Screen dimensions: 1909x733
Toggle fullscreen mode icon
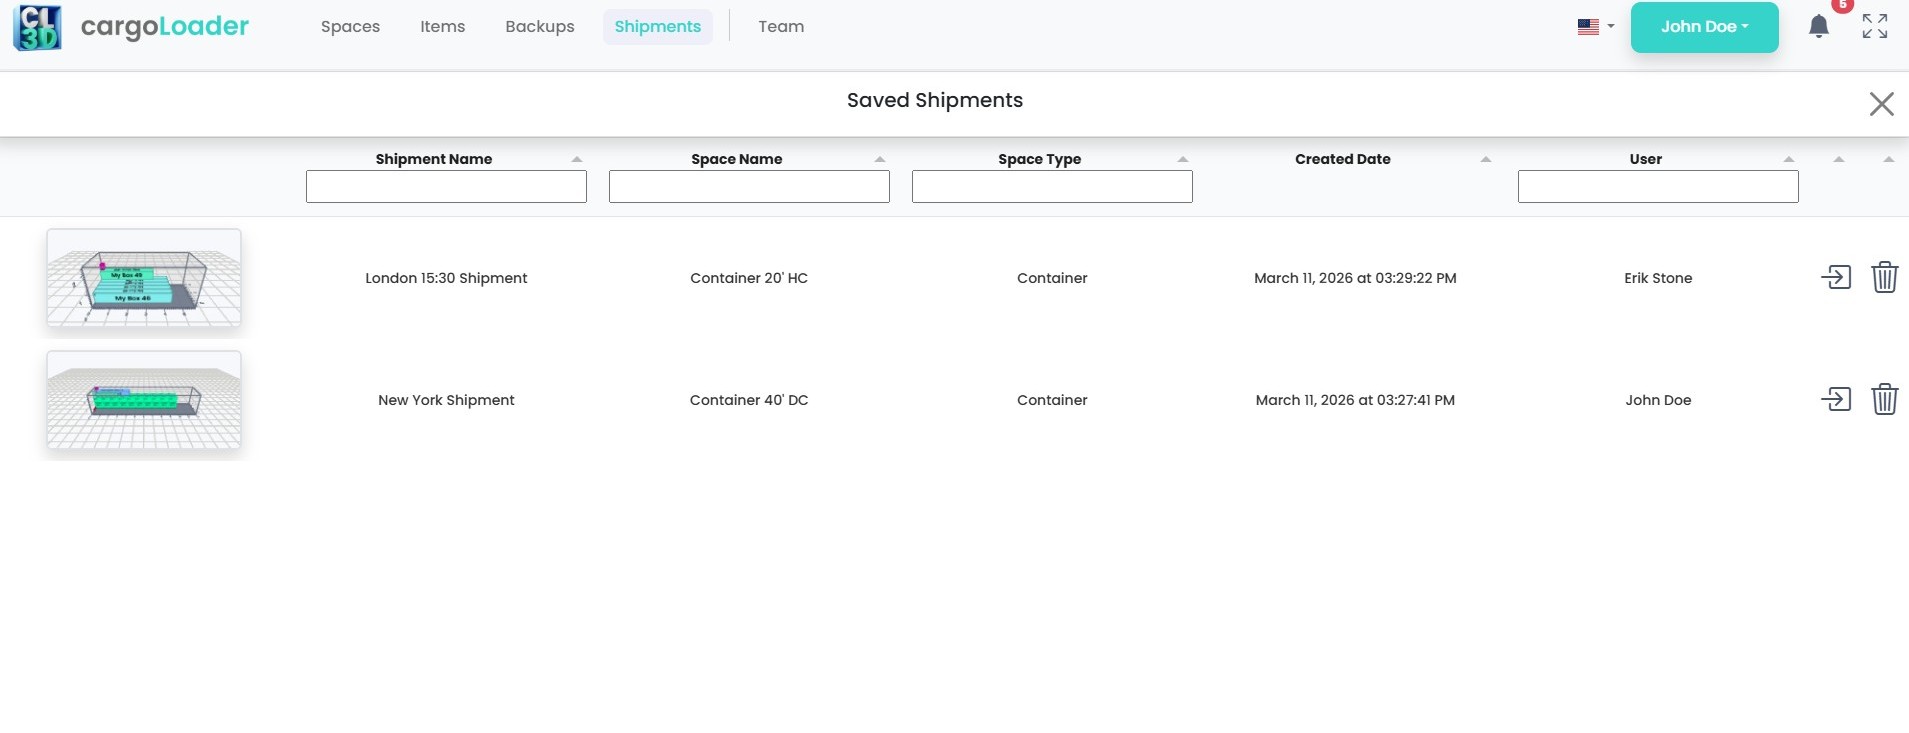pos(1875,27)
